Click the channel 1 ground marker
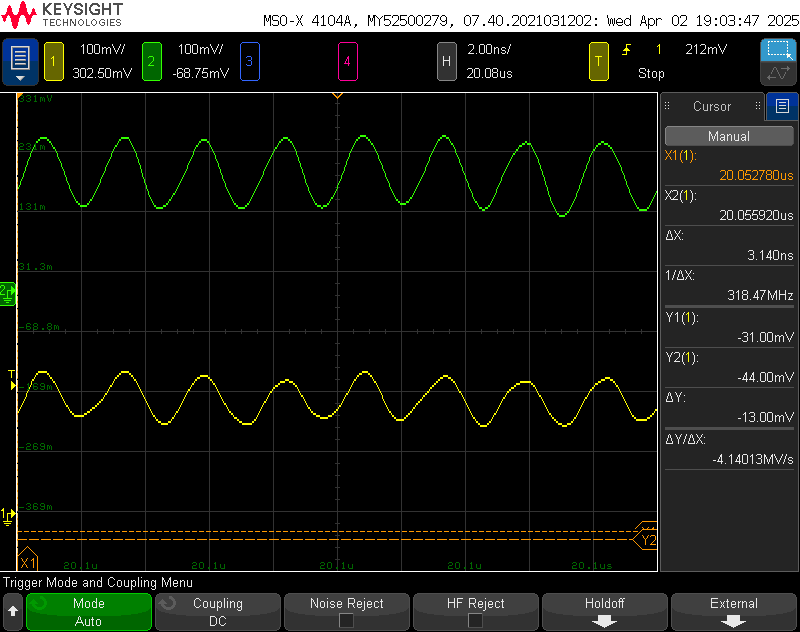 click(x=8, y=516)
